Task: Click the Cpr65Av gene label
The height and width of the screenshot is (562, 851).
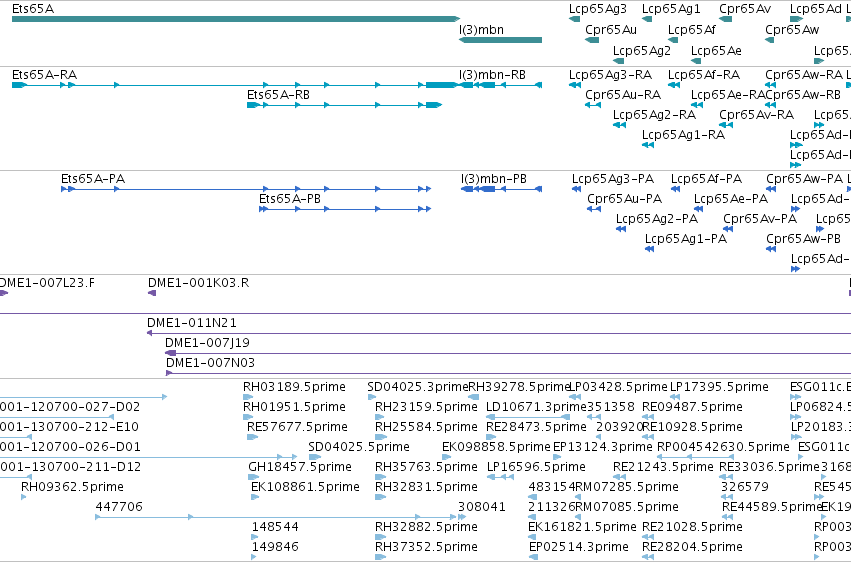Action: [745, 9]
